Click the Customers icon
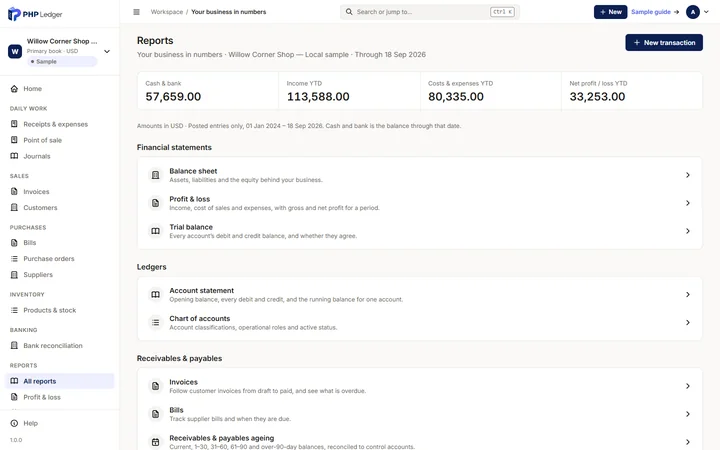The width and height of the screenshot is (720, 450). (14, 208)
